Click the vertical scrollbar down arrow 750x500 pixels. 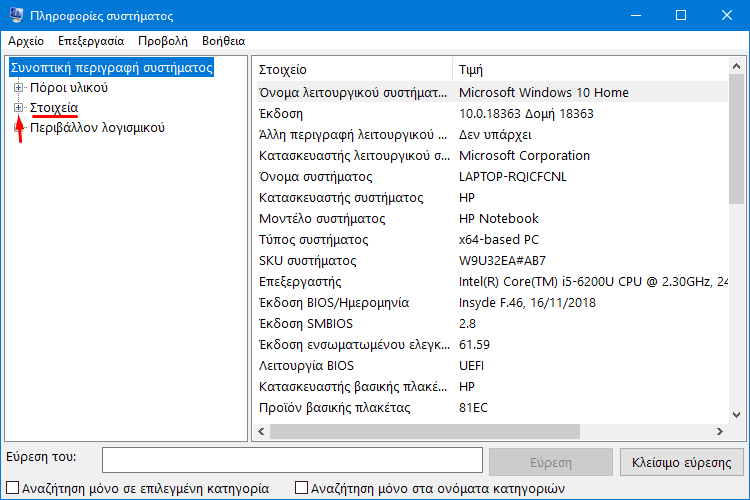click(736, 413)
